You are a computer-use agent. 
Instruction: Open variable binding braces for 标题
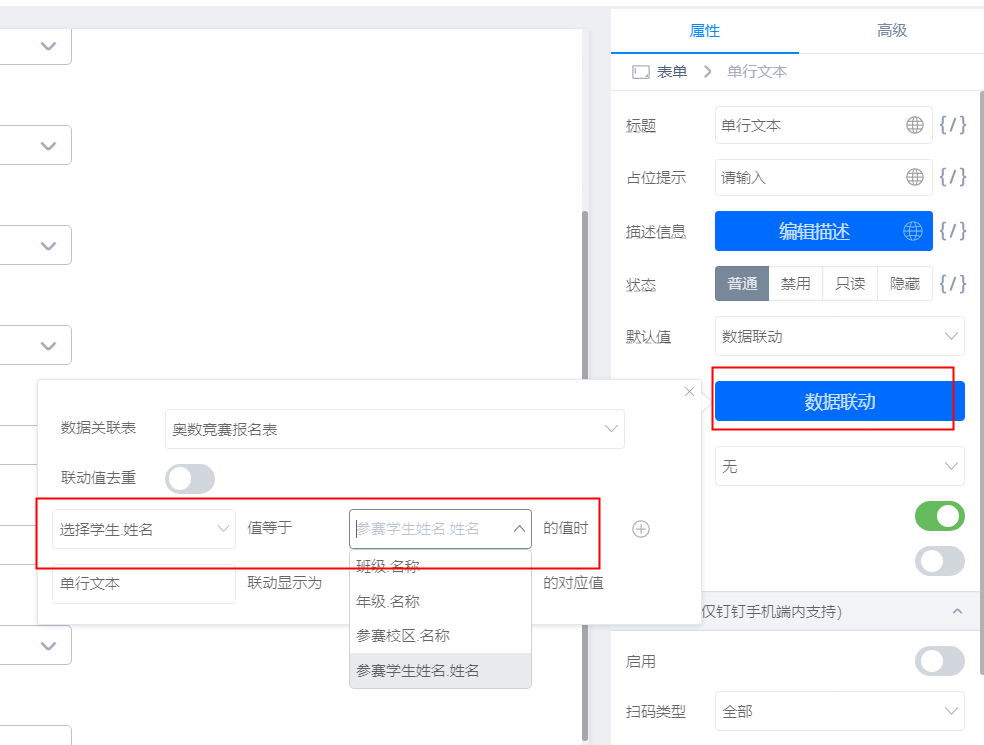[952, 125]
